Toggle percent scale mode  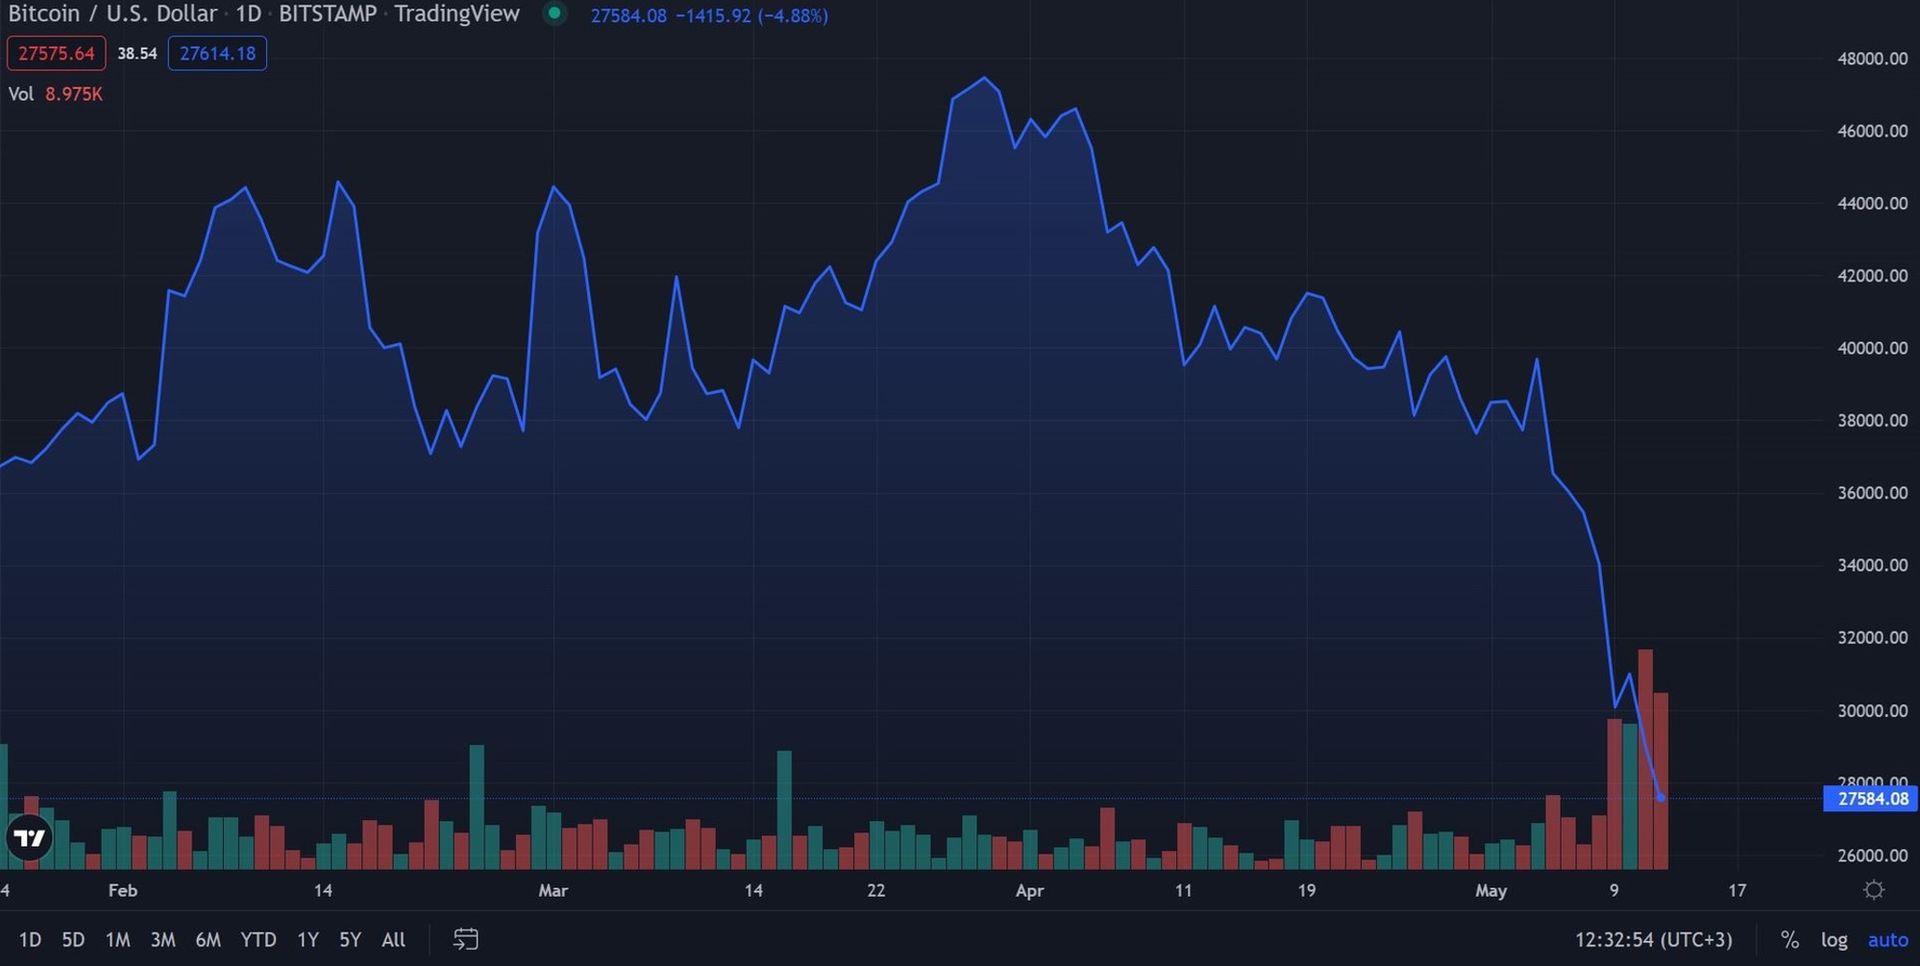click(1789, 940)
